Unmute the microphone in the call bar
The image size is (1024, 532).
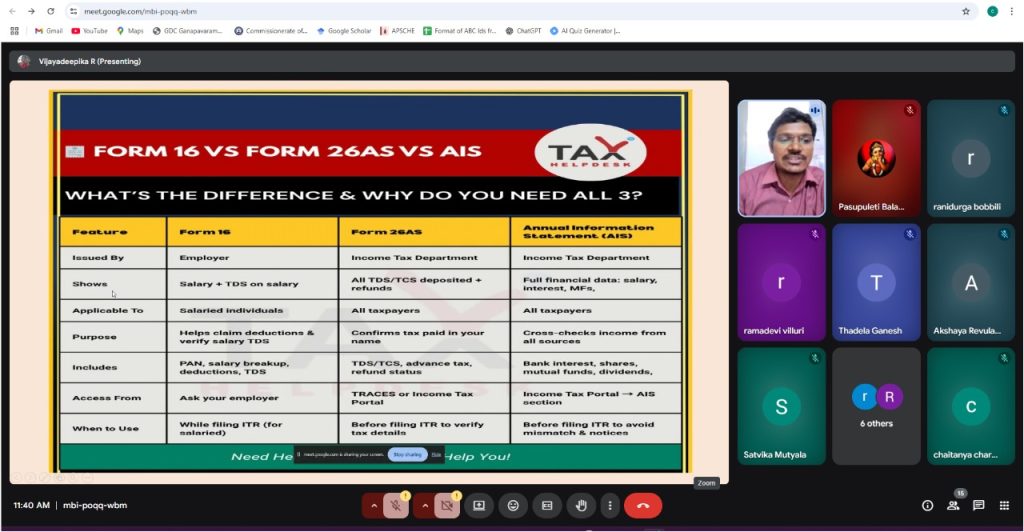click(x=396, y=506)
